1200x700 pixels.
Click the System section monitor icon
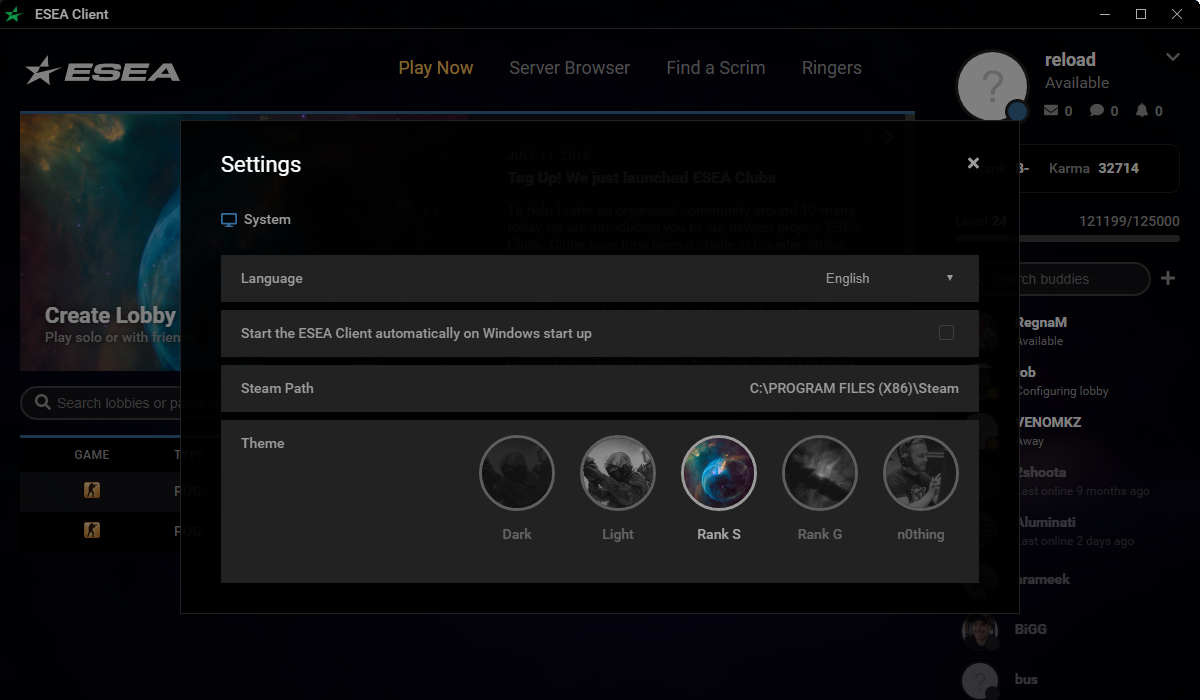coord(229,220)
